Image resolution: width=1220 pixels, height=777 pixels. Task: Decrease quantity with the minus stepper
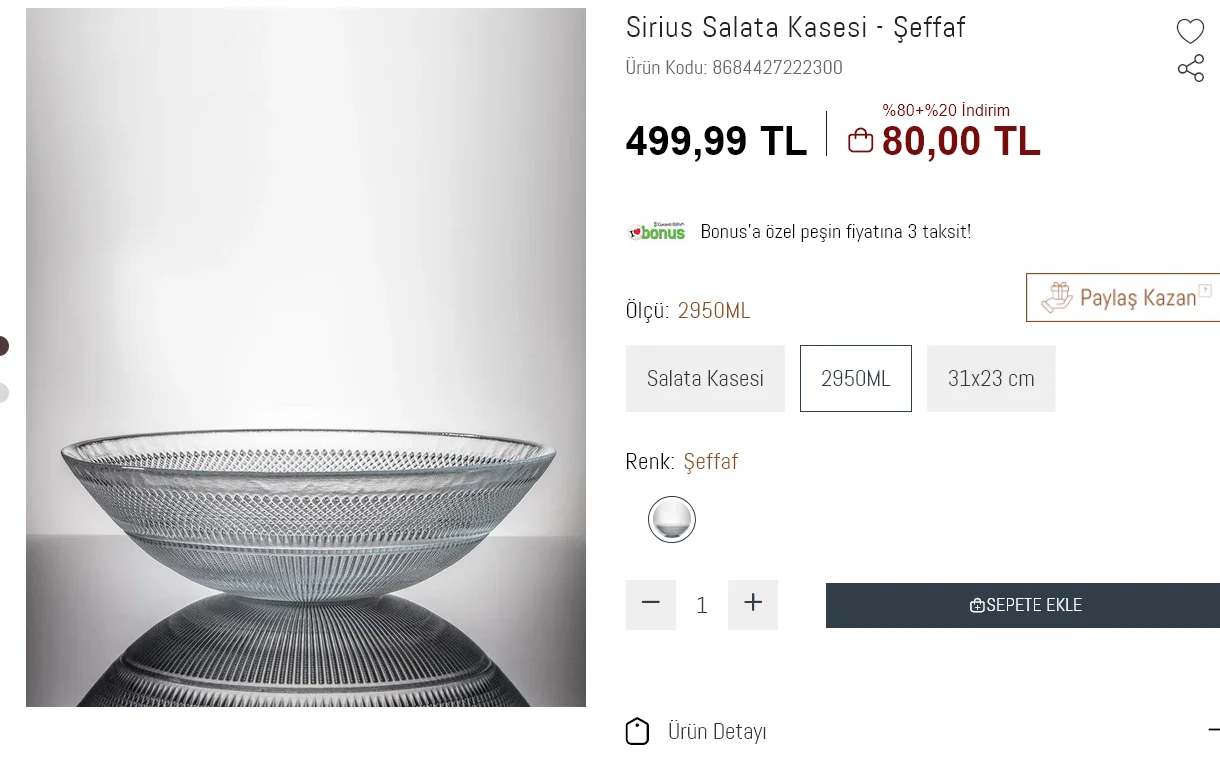pos(651,605)
